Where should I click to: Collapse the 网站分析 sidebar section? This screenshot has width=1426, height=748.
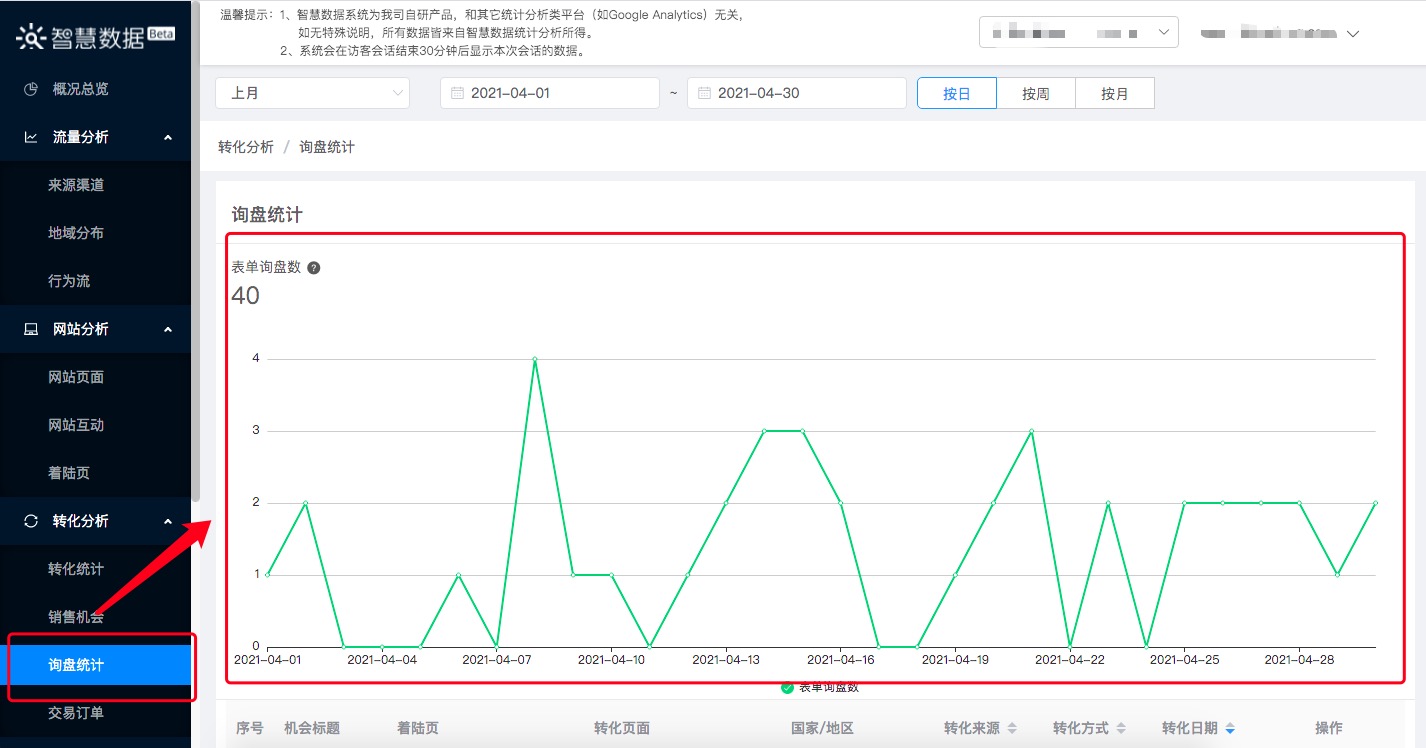tap(168, 329)
